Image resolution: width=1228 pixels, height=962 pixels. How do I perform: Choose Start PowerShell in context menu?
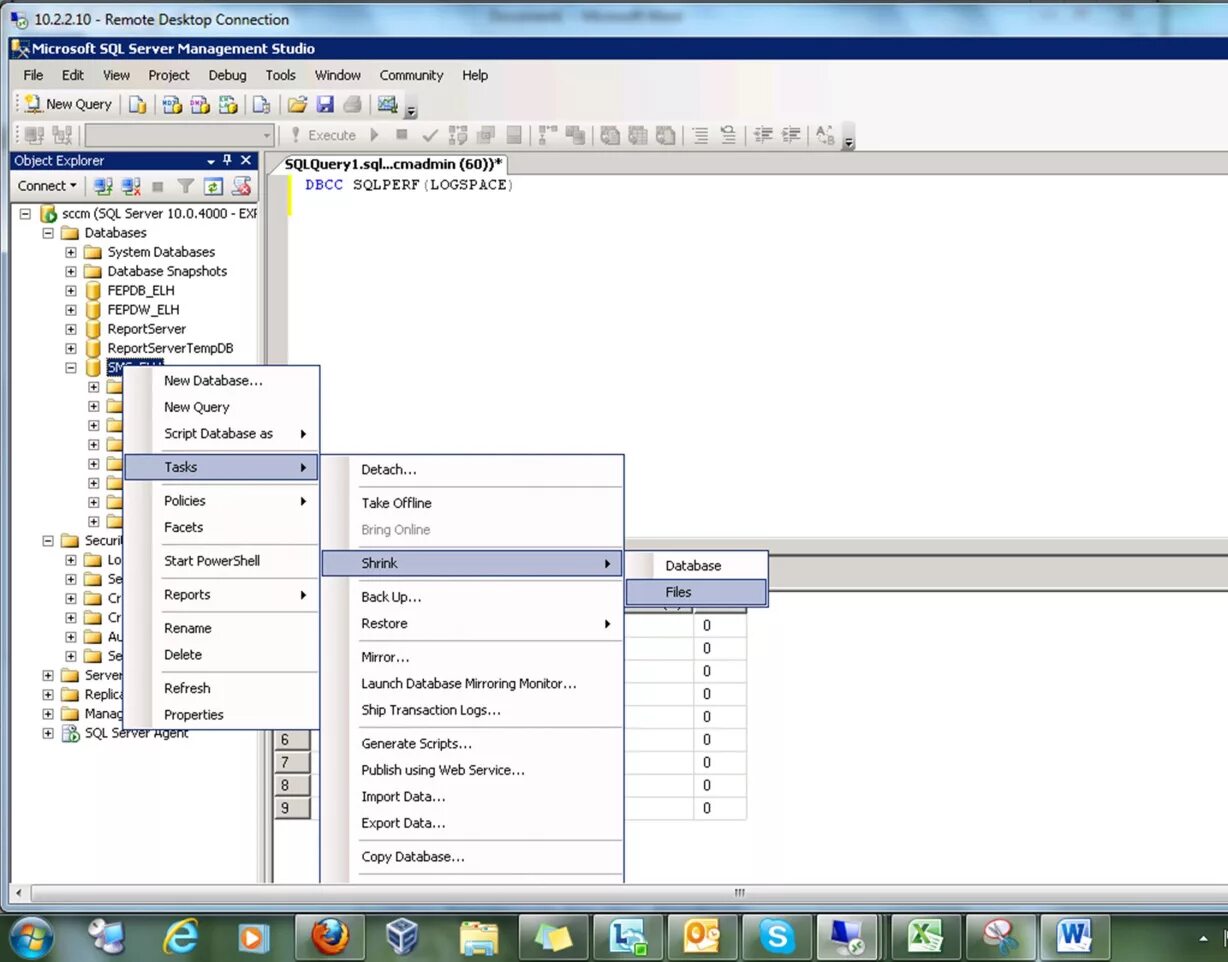tap(221, 561)
